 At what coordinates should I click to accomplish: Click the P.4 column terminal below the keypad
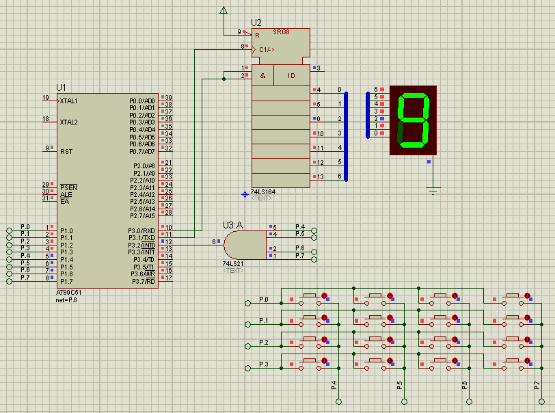tap(339, 402)
